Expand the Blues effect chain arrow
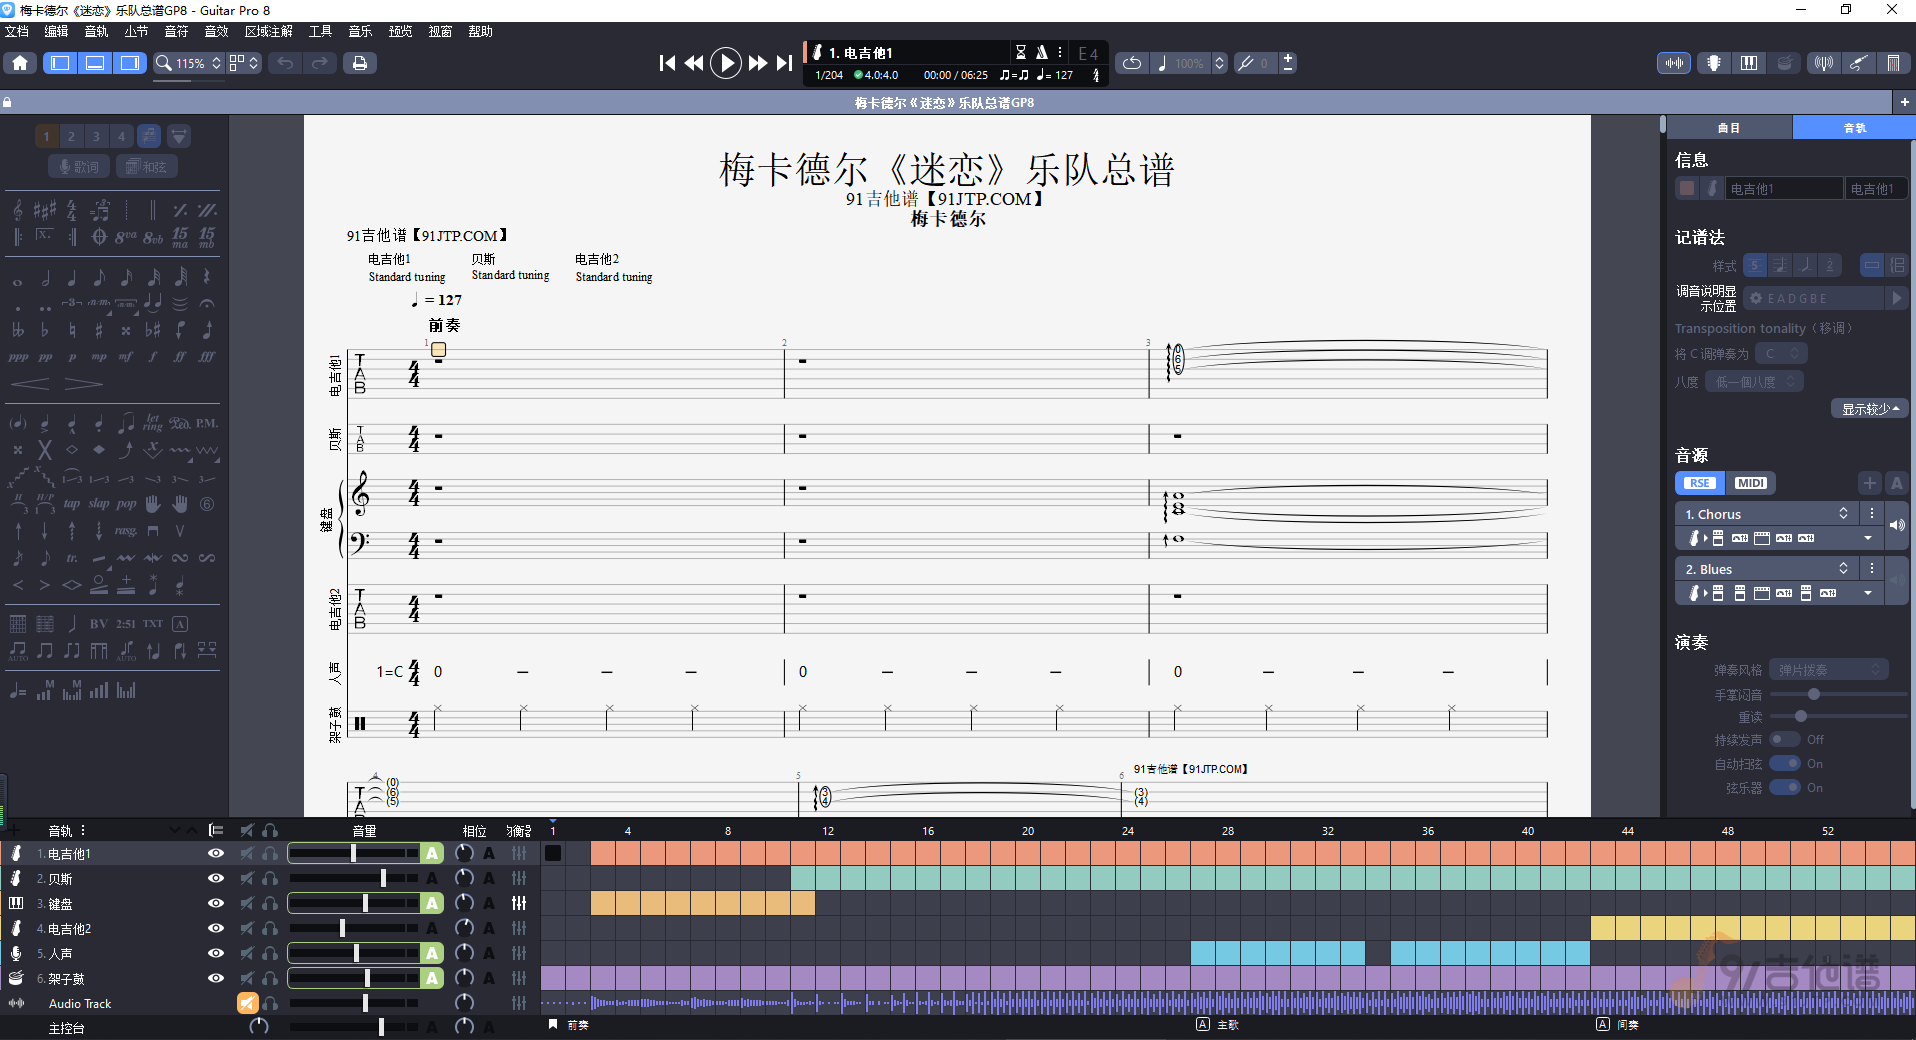 pos(1868,593)
